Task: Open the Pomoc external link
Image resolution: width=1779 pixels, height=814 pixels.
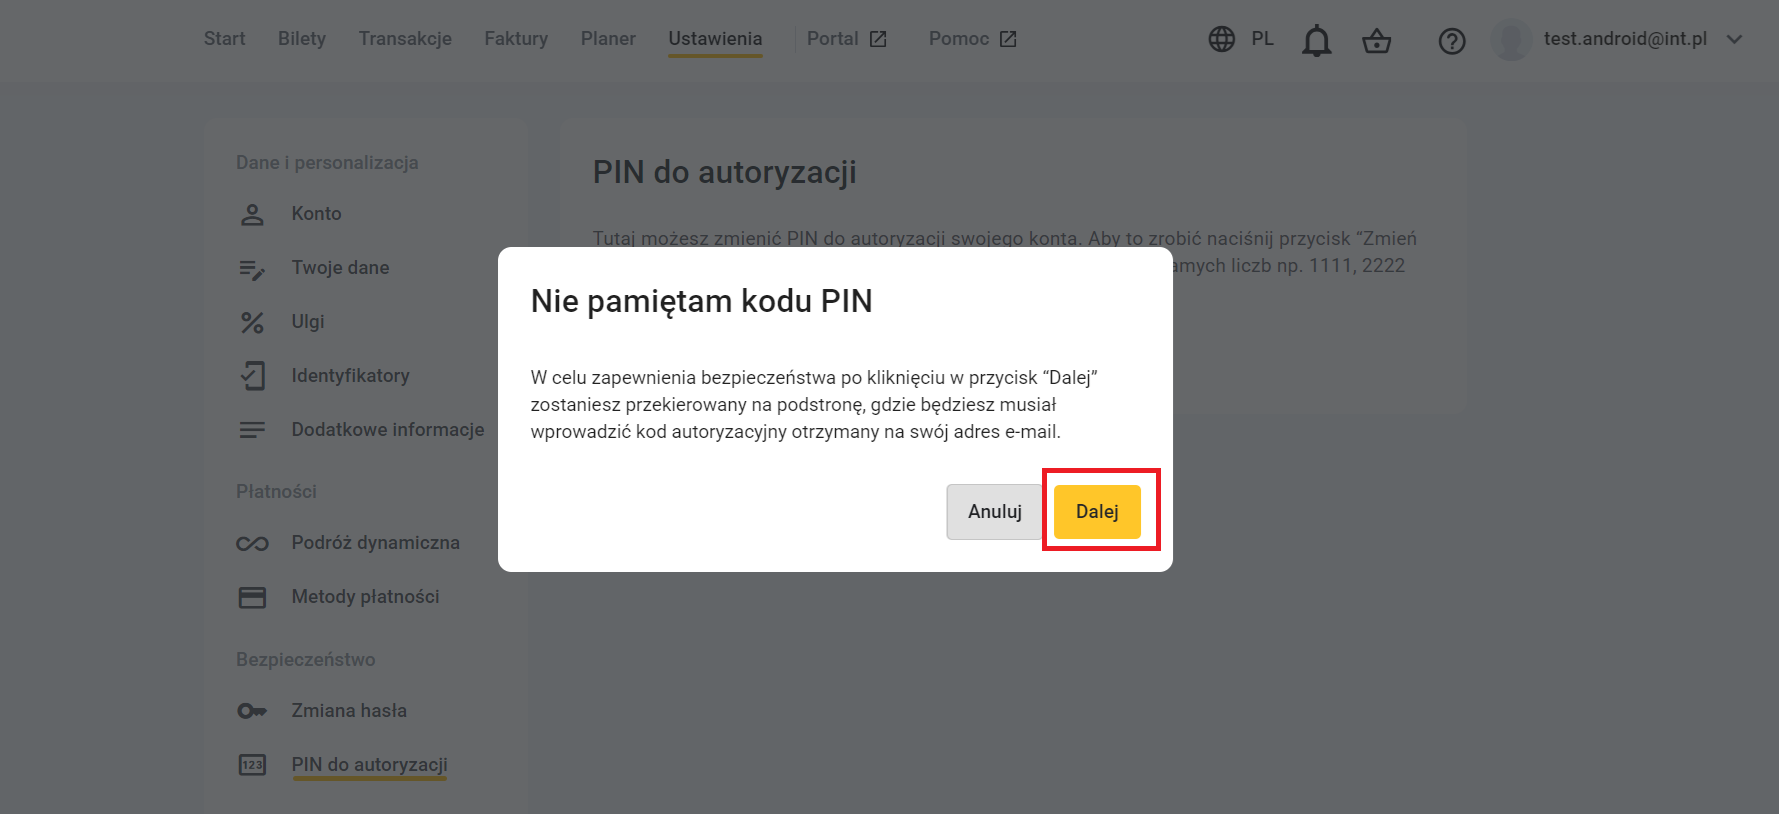Action: click(973, 39)
